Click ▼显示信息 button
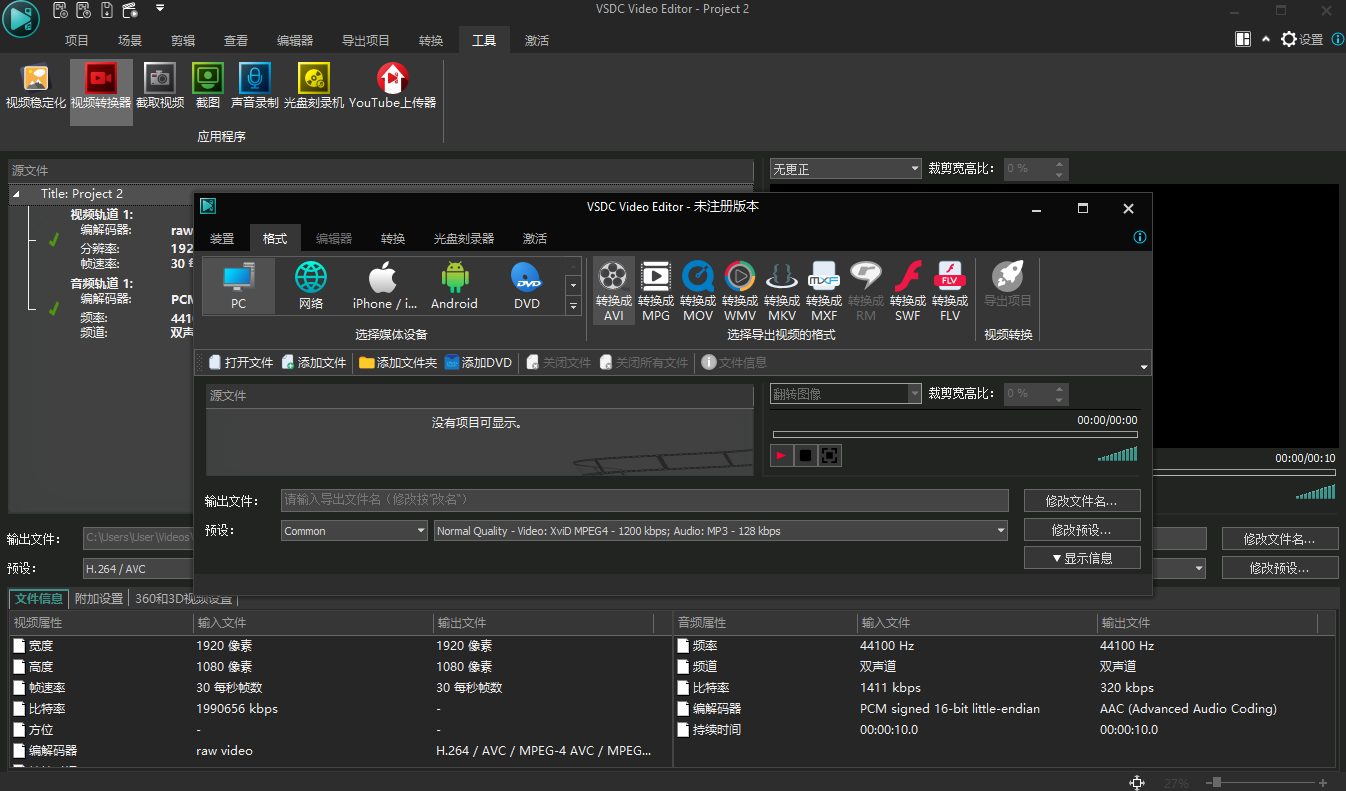The height and width of the screenshot is (791, 1346). (x=1082, y=558)
